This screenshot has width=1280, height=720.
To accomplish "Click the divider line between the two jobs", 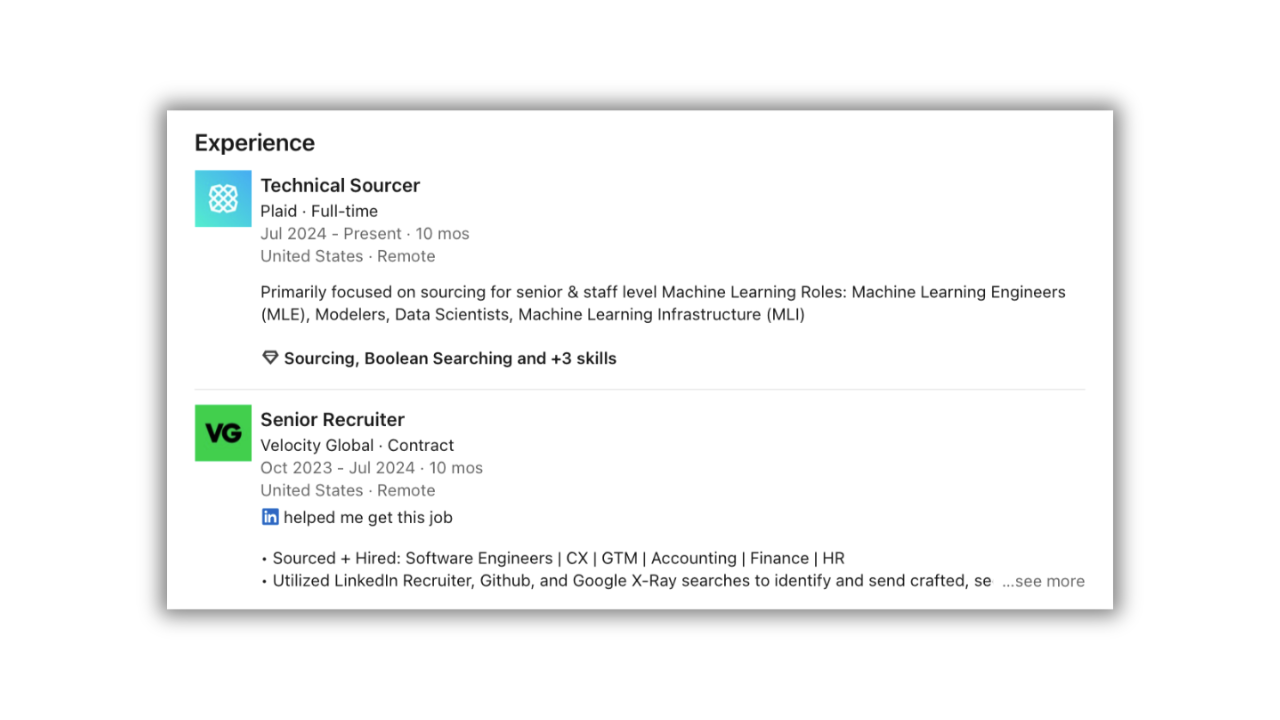I will (640, 389).
